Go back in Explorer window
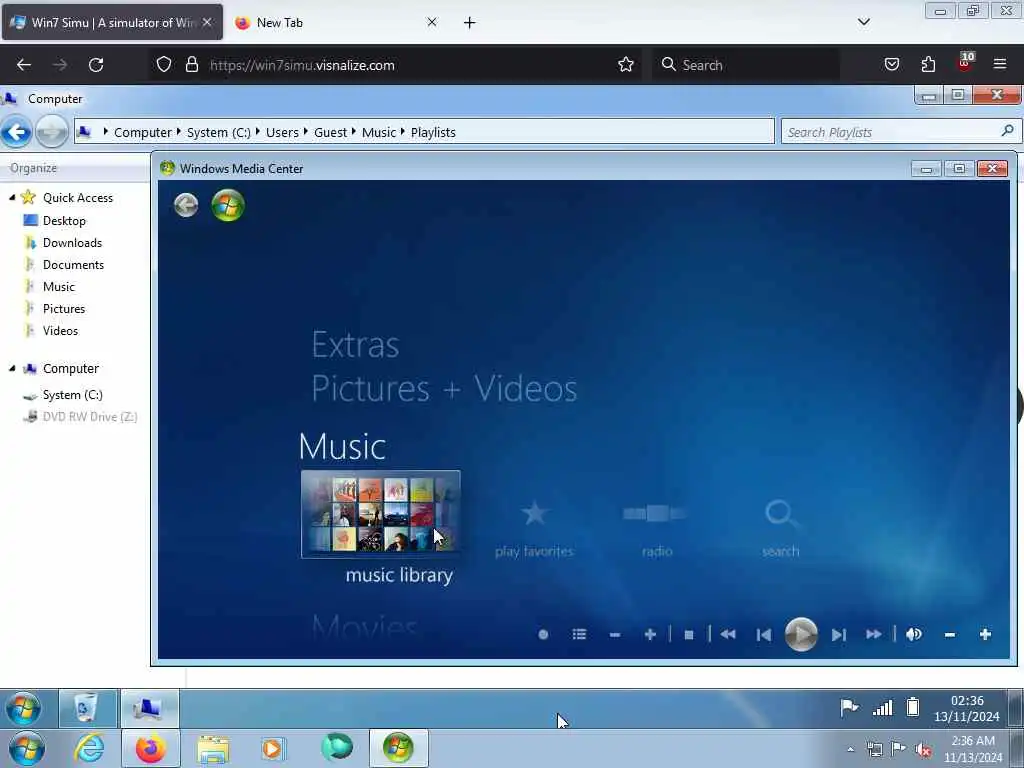Screen dimensions: 1024x768 point(16,132)
